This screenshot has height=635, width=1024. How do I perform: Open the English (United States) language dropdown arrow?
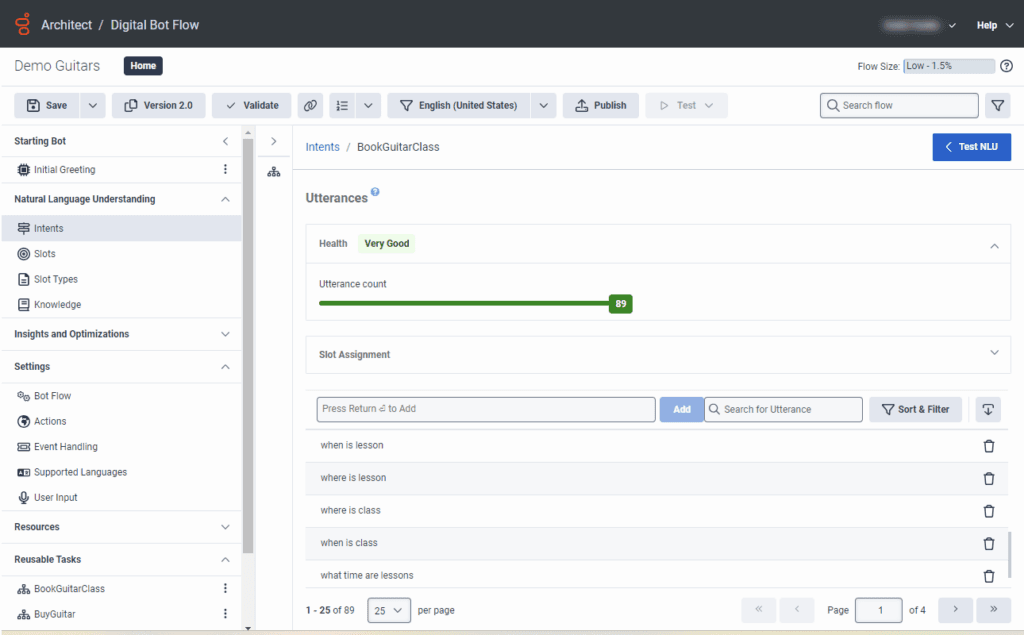click(x=543, y=105)
